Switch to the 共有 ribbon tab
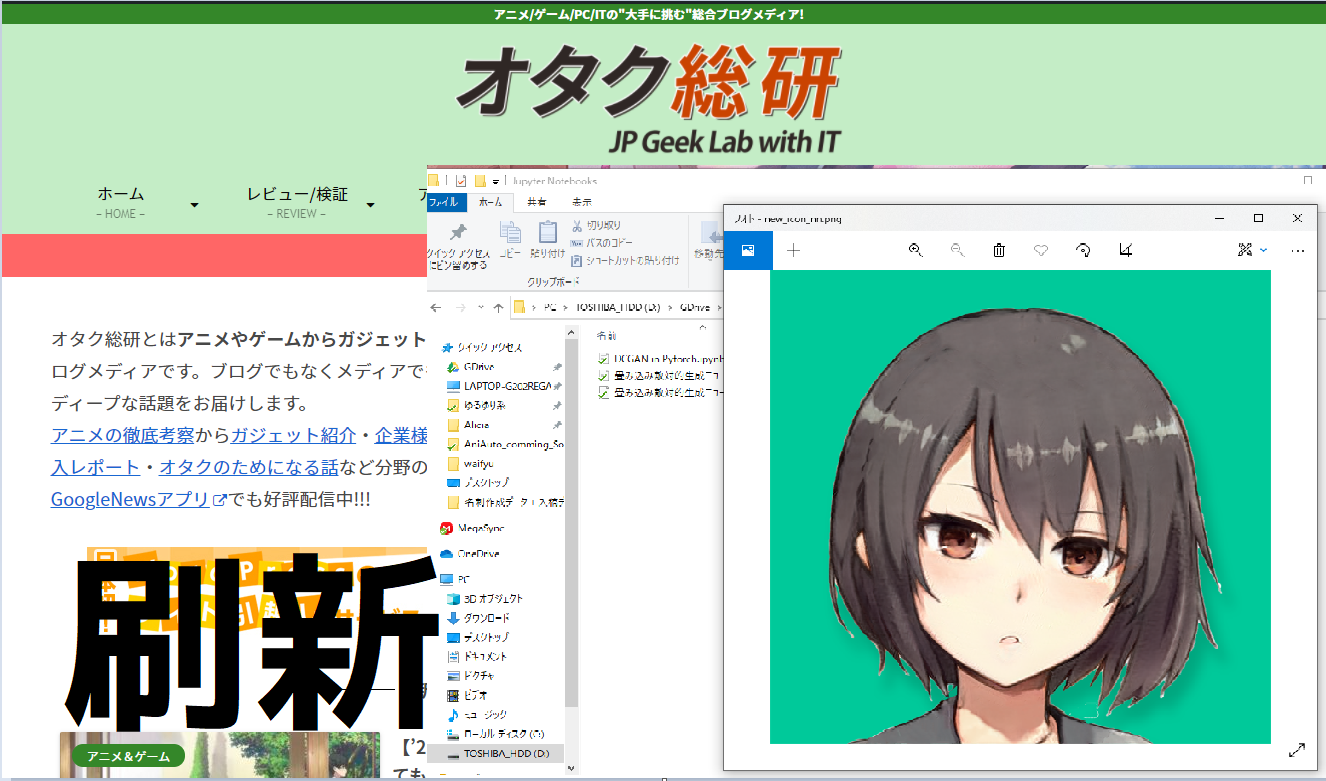 pos(537,202)
